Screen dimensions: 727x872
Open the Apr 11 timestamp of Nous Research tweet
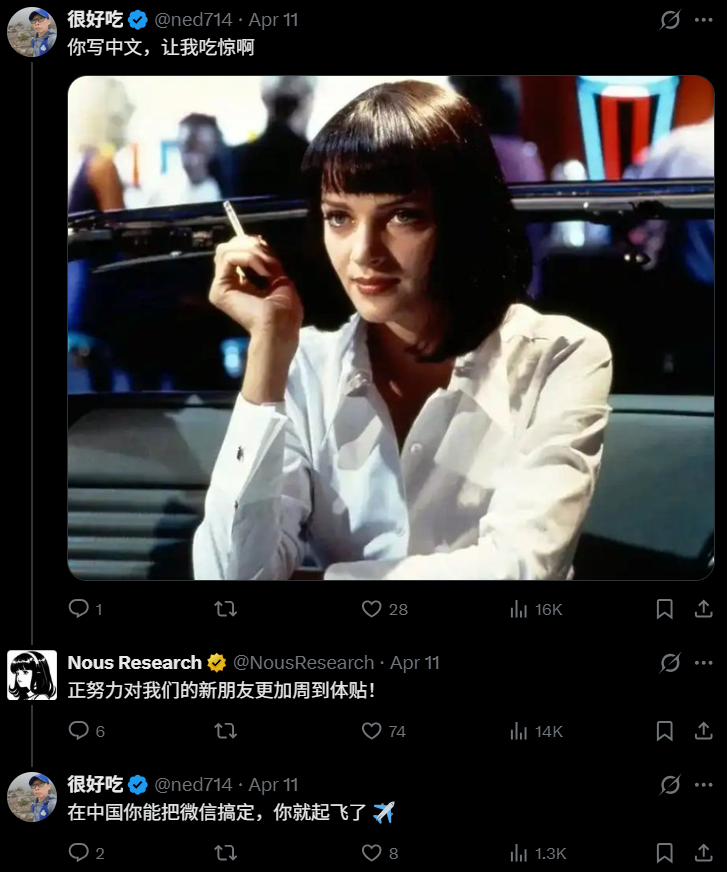click(x=415, y=663)
